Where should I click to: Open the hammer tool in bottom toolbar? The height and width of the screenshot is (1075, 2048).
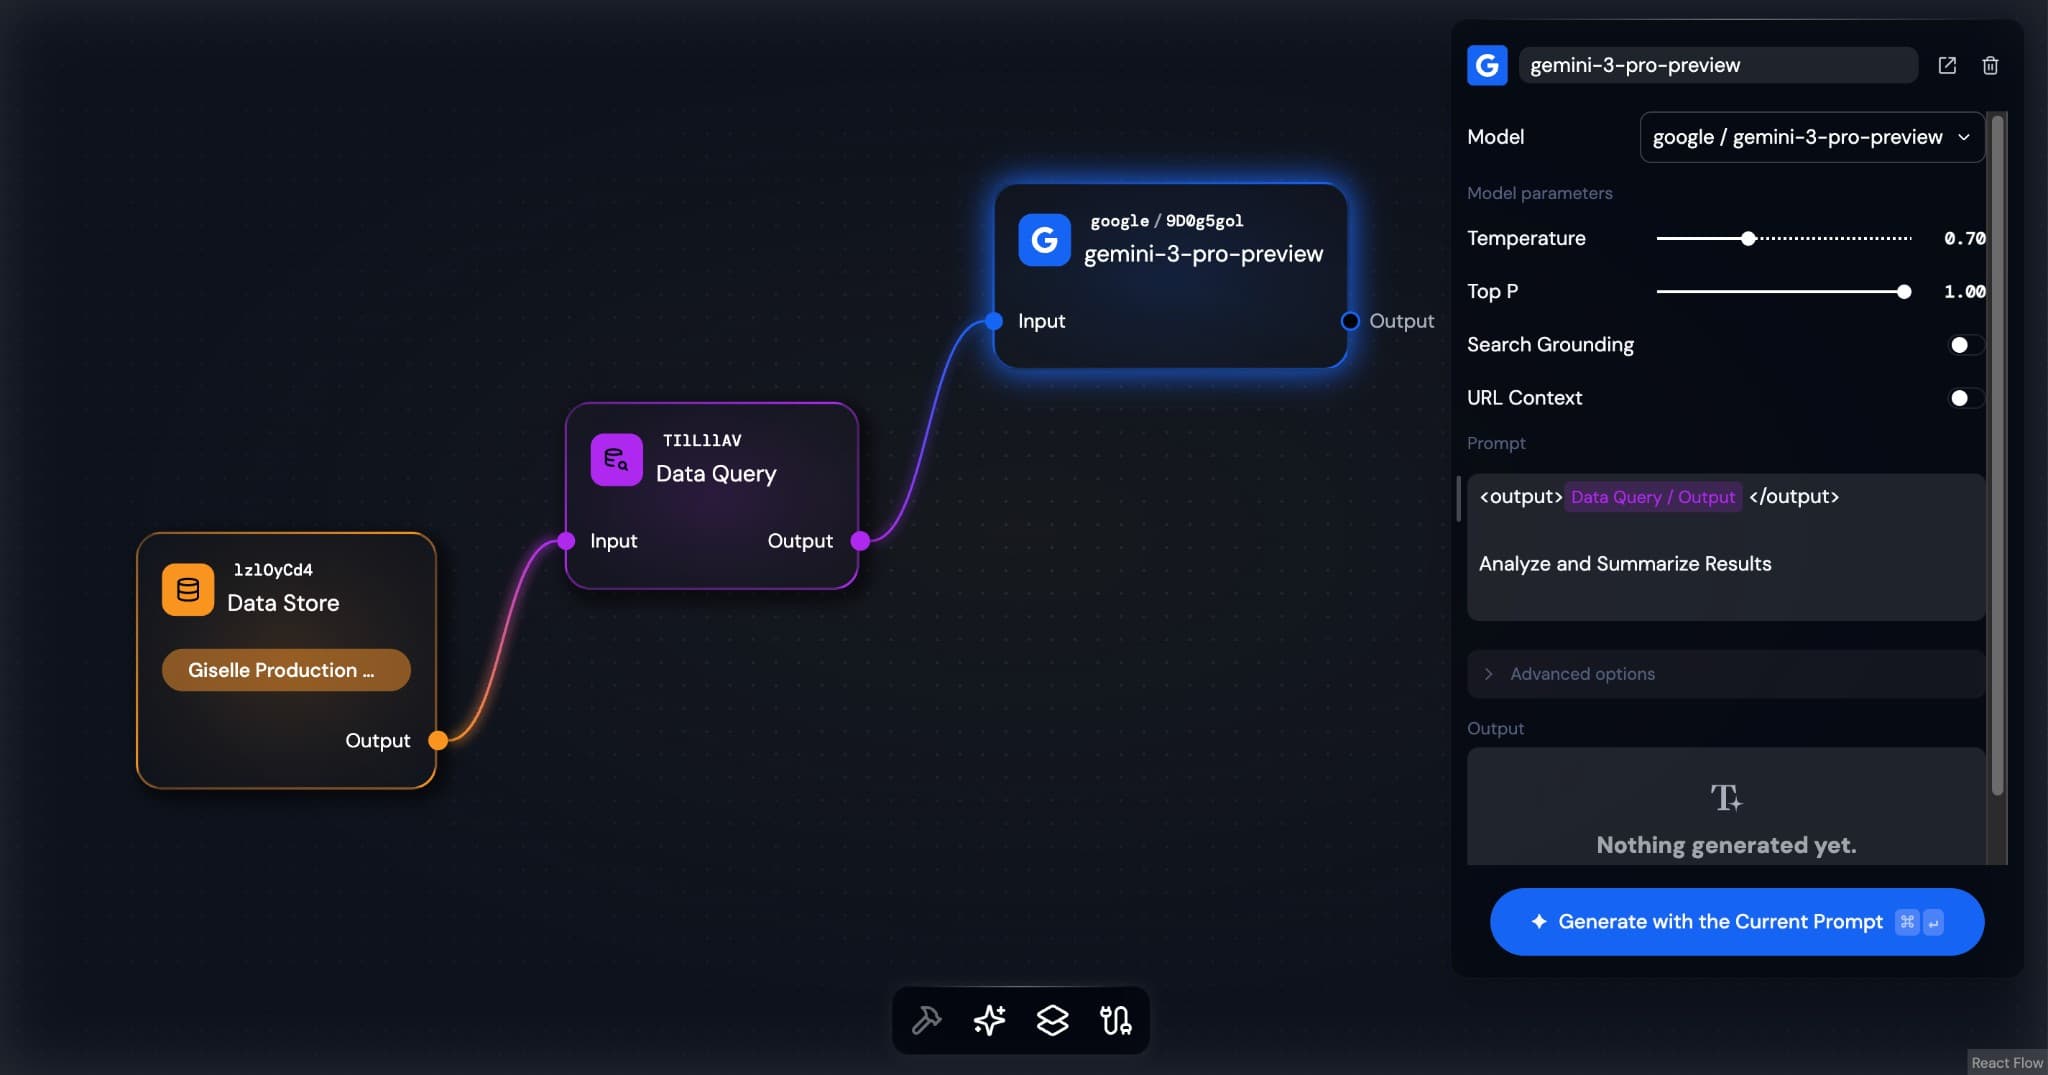(926, 1020)
